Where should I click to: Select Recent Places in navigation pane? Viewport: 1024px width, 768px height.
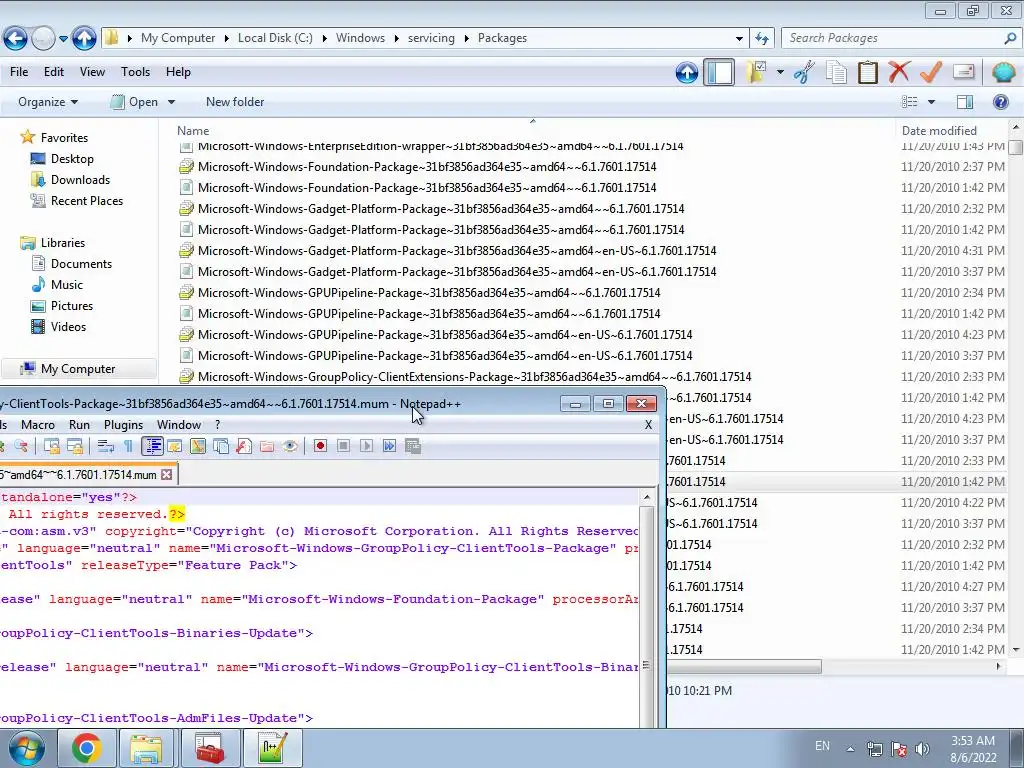(87, 200)
